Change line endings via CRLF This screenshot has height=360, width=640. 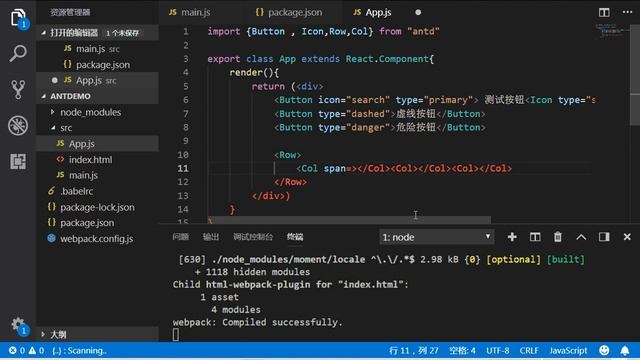coord(529,350)
